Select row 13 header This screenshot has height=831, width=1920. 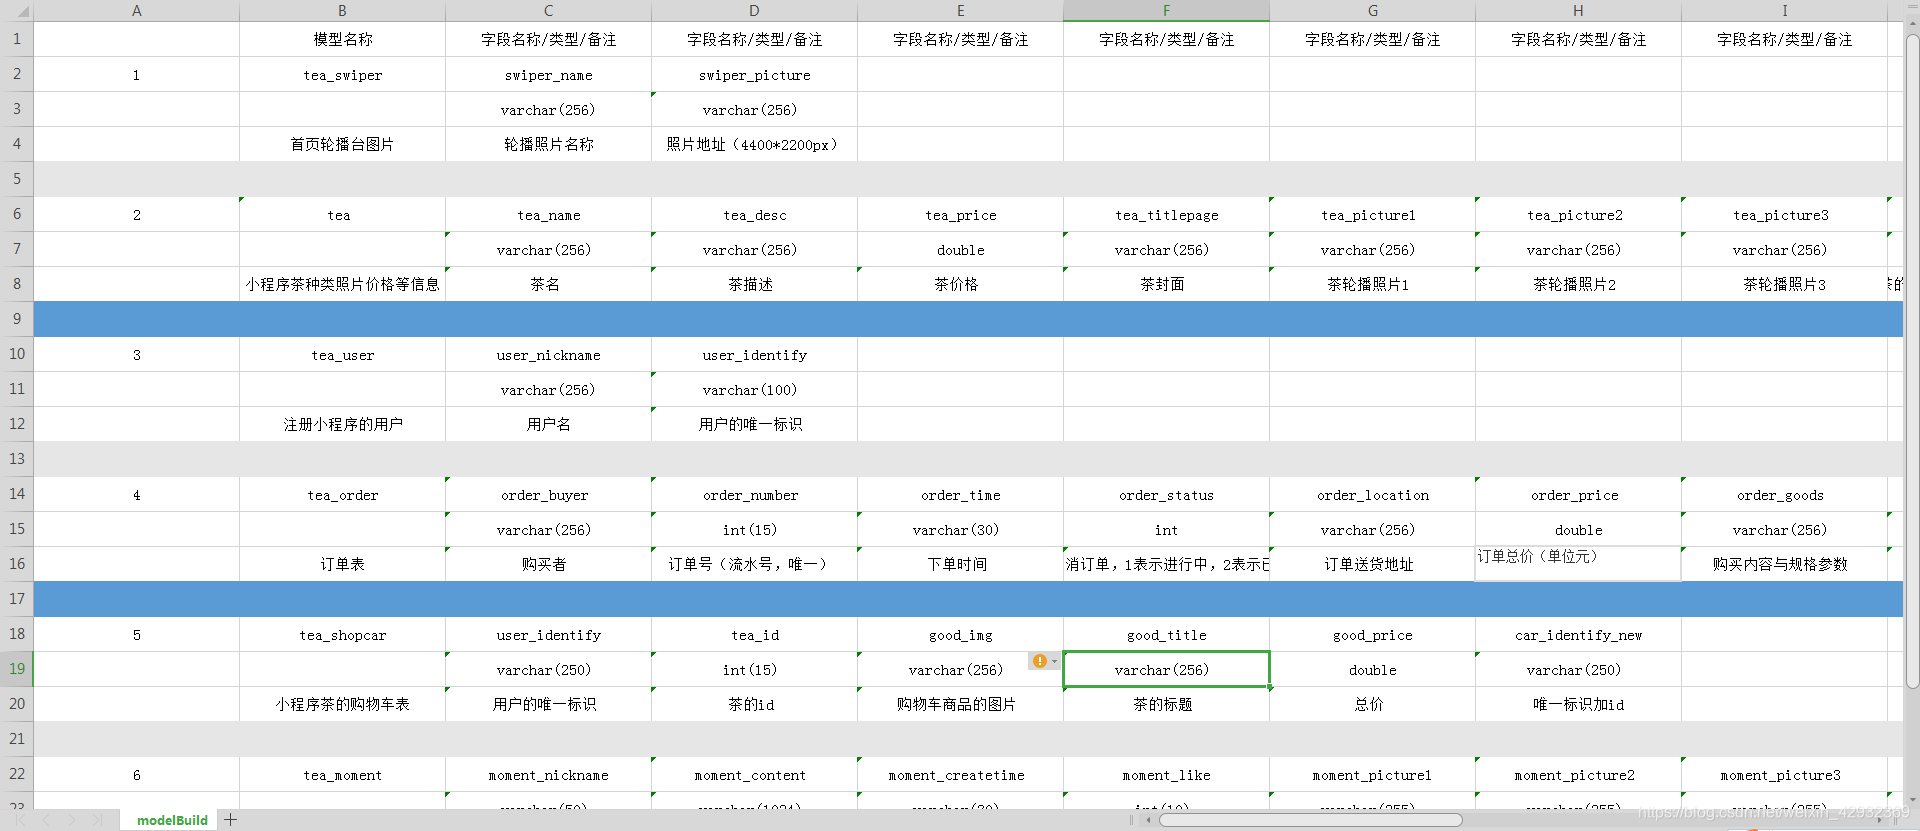(x=17, y=459)
